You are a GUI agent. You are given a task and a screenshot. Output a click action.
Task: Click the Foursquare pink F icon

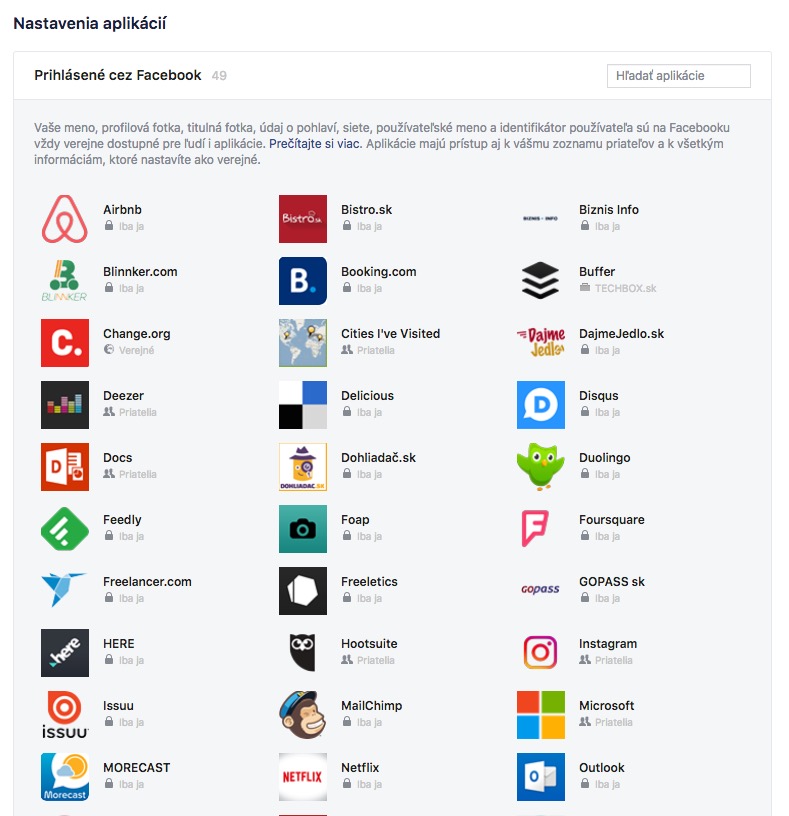pos(535,529)
